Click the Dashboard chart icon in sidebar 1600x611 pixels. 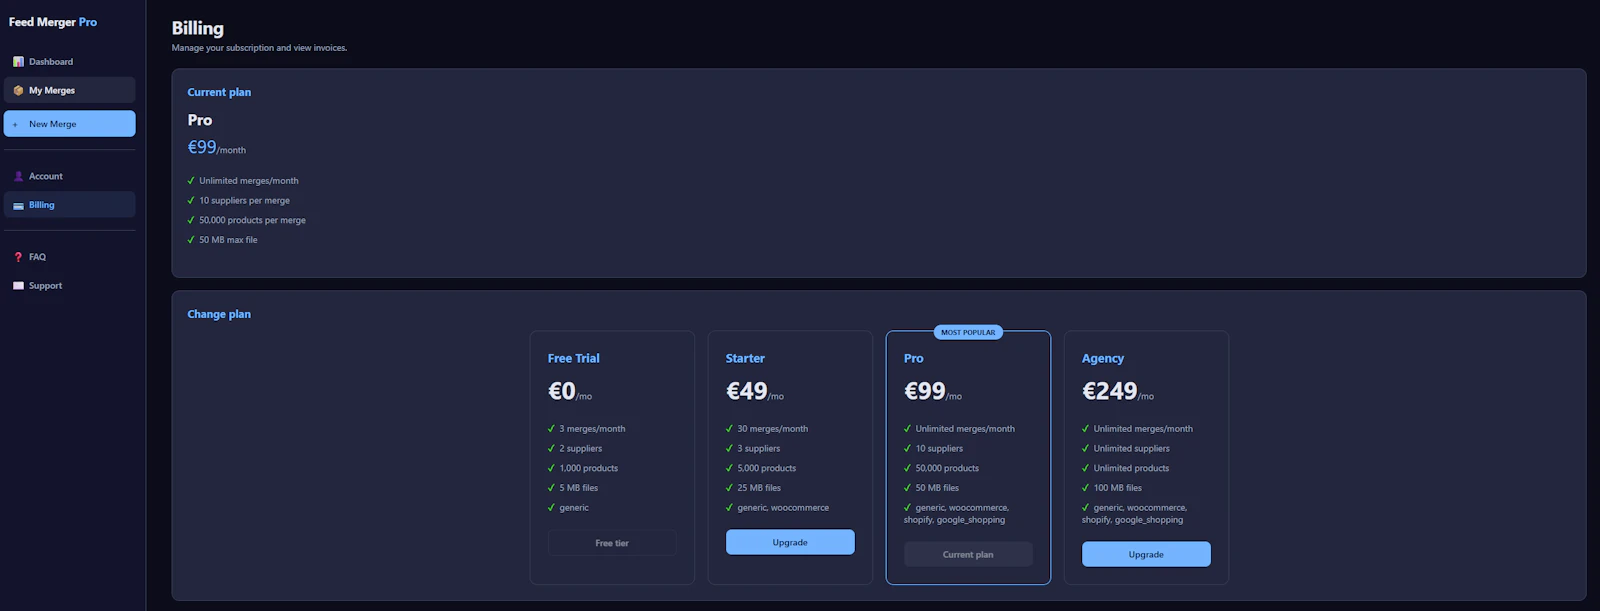(x=18, y=62)
